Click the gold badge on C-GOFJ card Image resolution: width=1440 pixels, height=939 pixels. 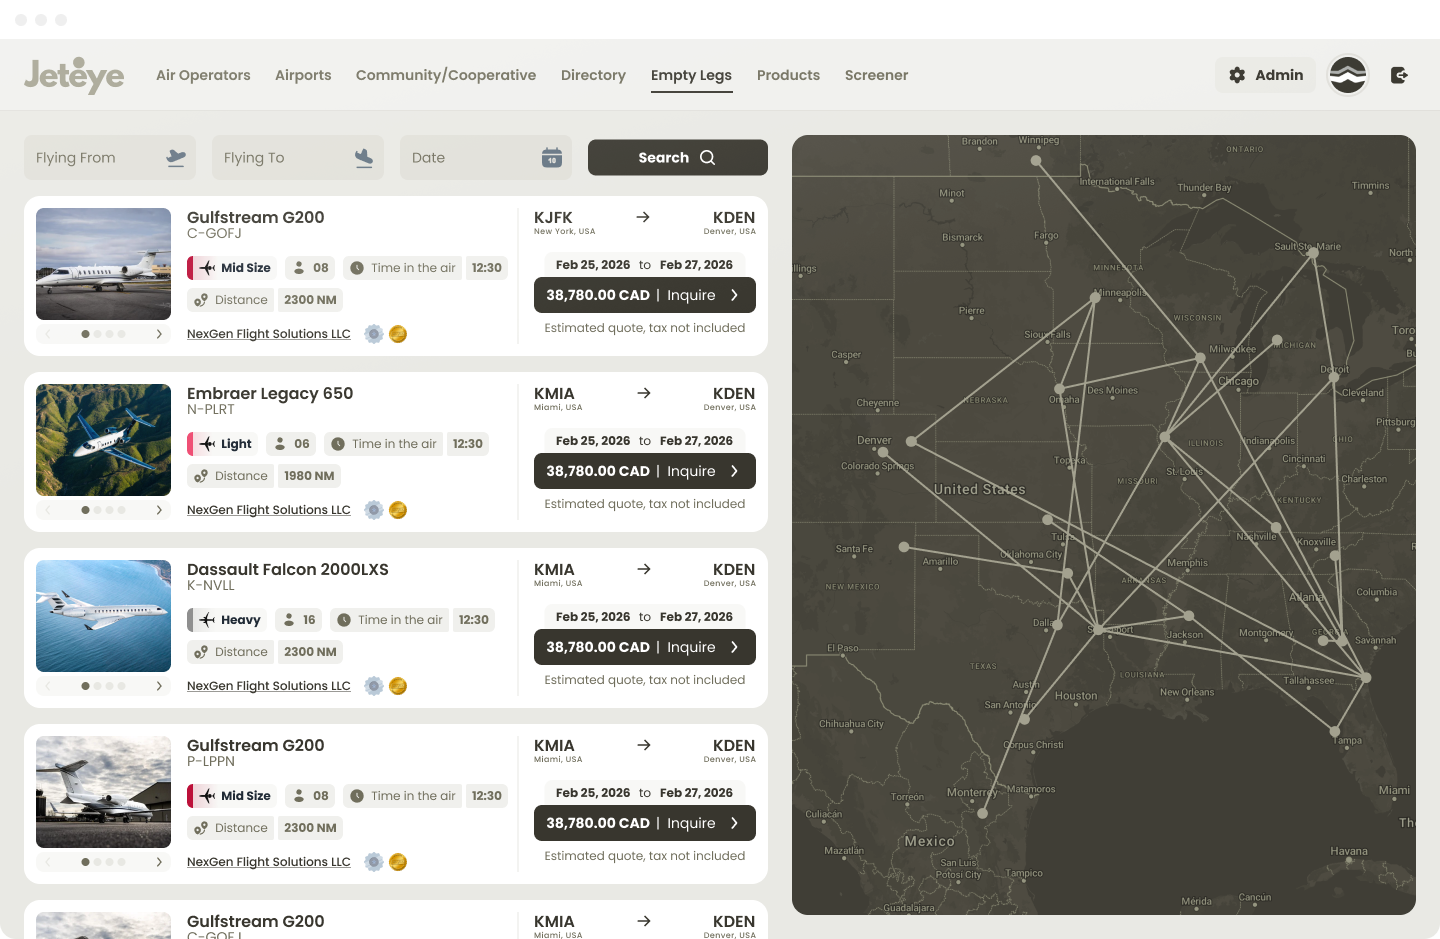point(398,334)
